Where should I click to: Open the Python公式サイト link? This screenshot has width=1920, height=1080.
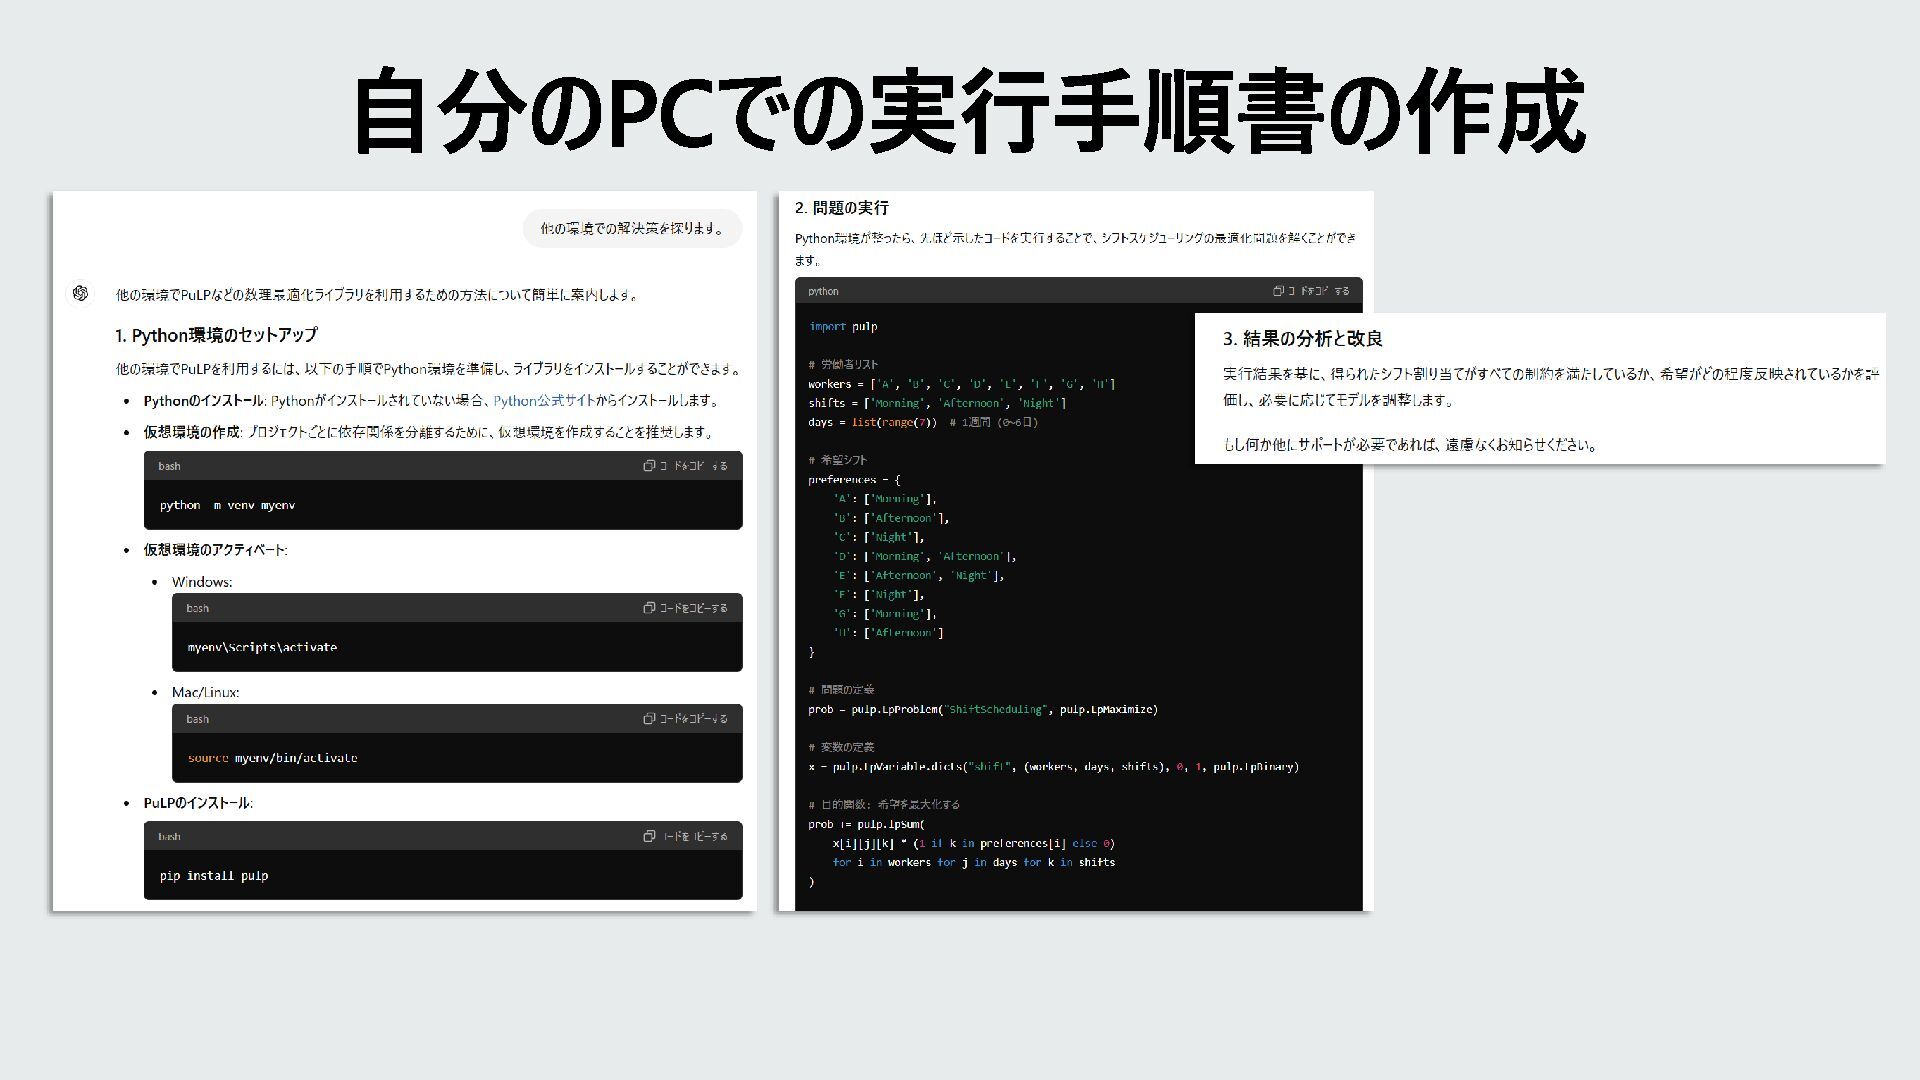(544, 401)
